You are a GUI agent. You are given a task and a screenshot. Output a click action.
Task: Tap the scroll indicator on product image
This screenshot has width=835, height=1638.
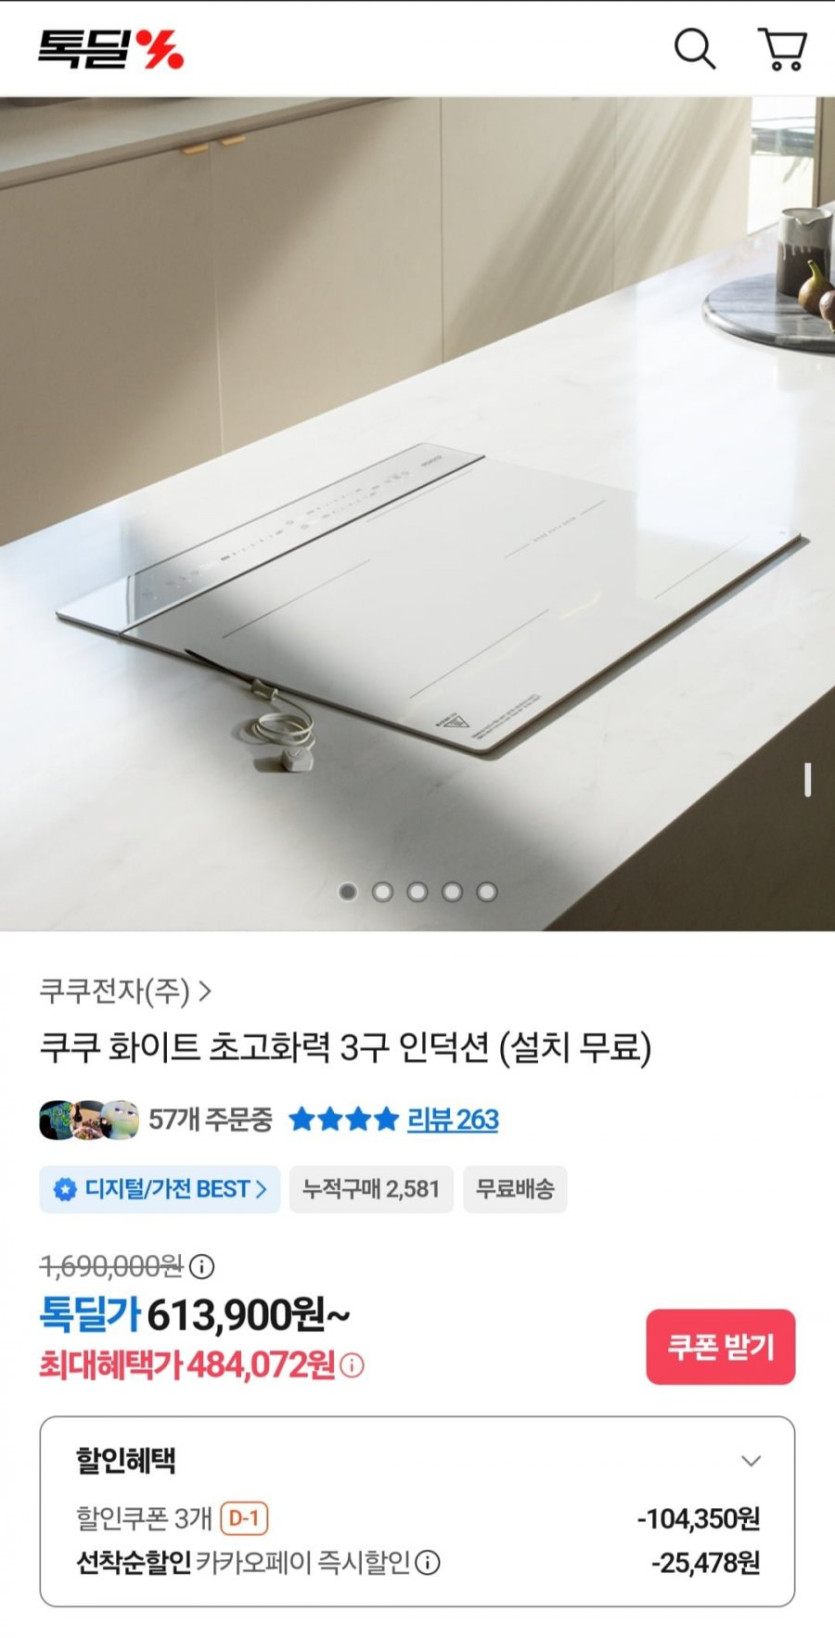pyautogui.click(x=808, y=780)
